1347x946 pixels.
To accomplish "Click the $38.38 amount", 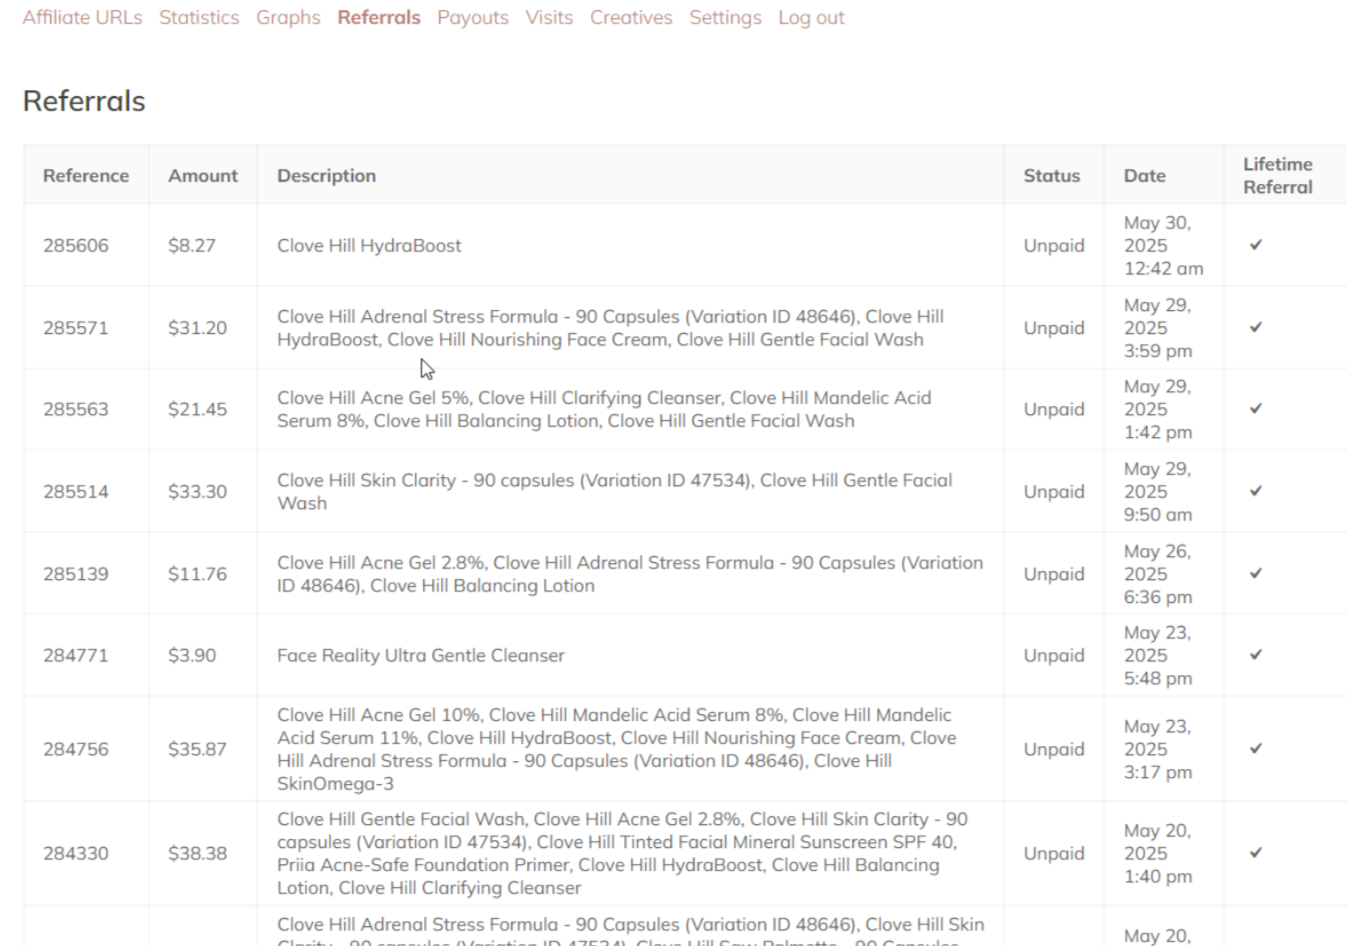I will [197, 853].
